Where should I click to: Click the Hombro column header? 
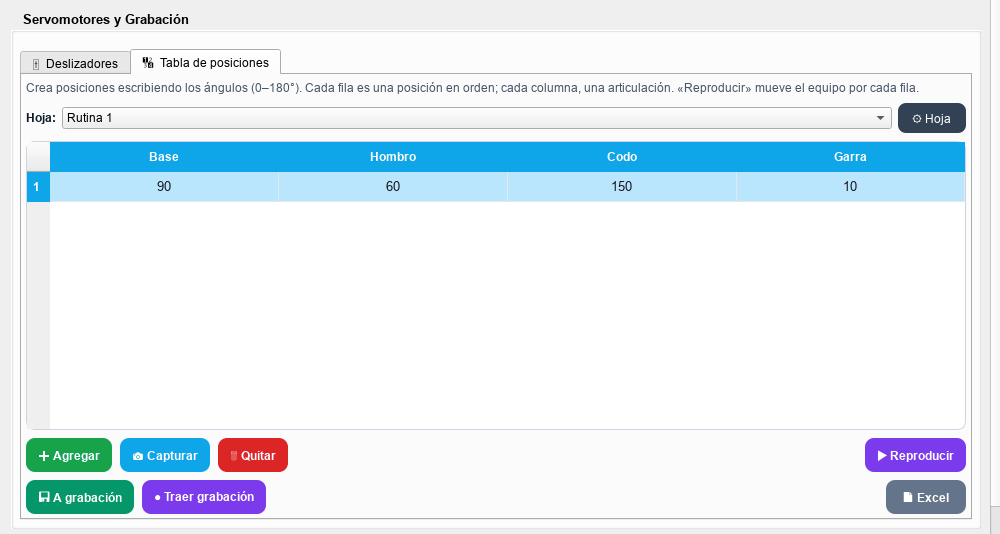[393, 157]
